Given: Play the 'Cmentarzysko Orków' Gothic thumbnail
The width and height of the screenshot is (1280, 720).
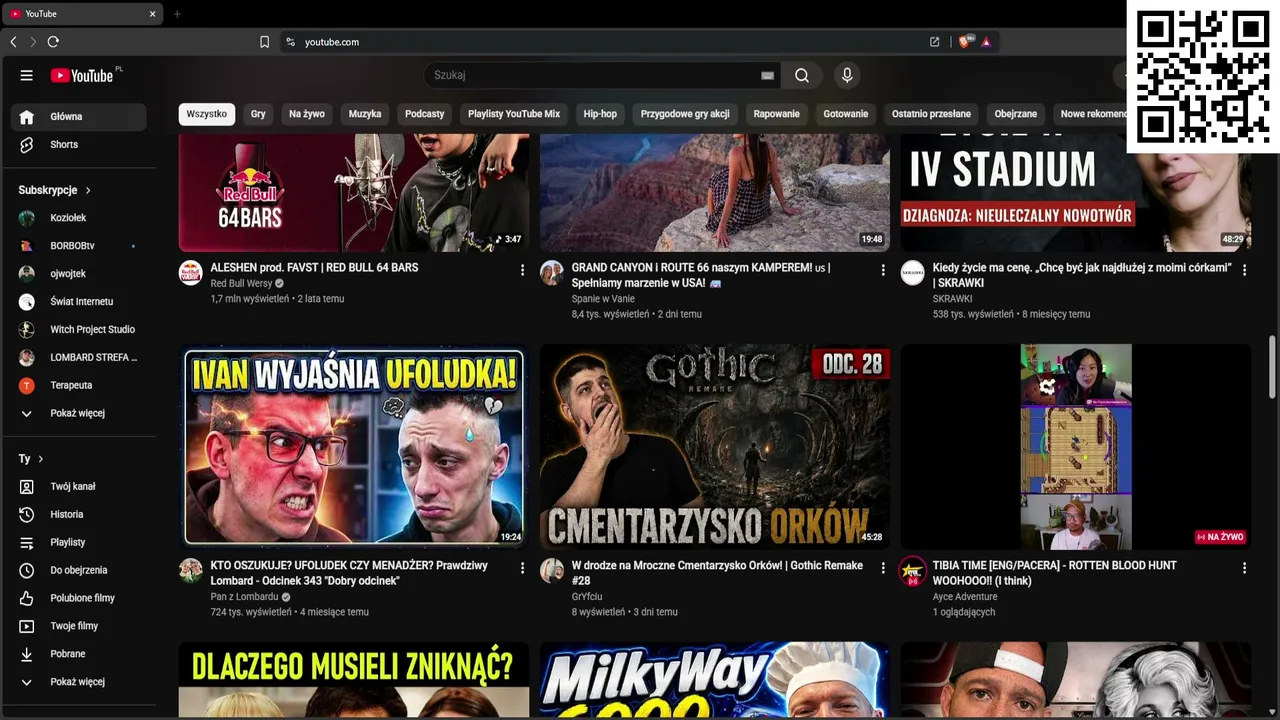Looking at the screenshot, I should pyautogui.click(x=715, y=447).
